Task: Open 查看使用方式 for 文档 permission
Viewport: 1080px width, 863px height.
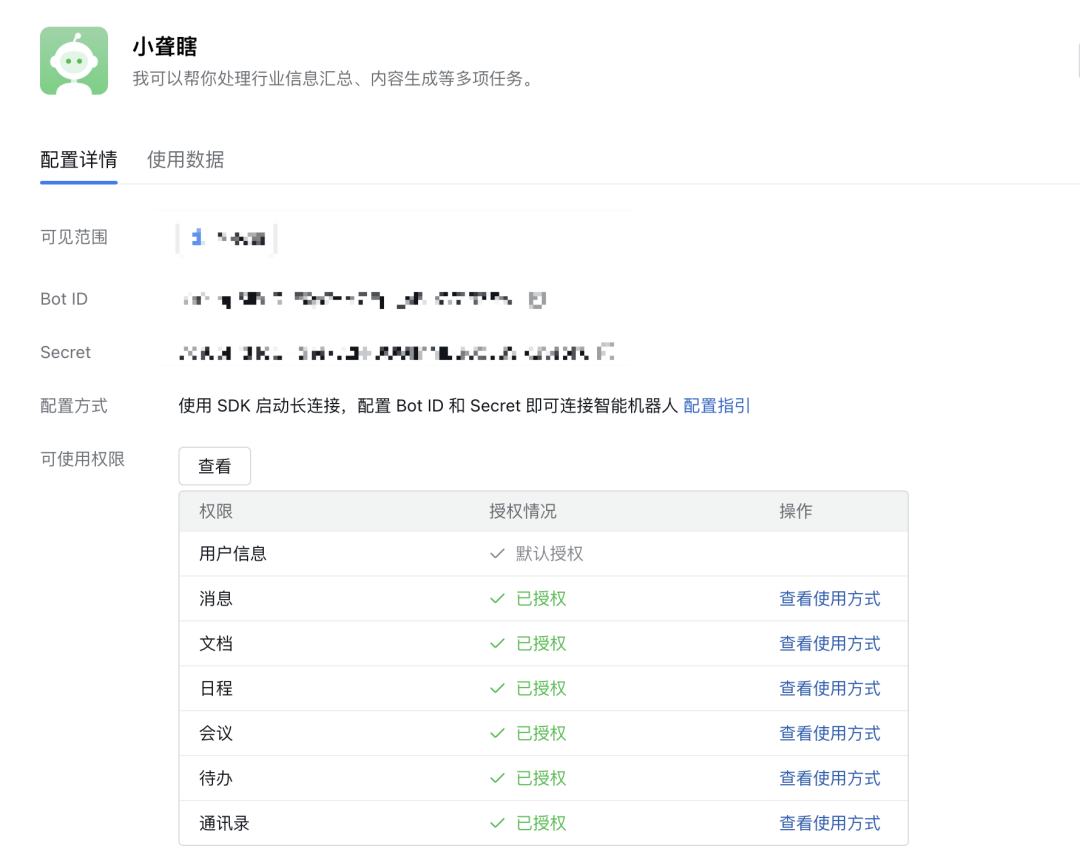Action: [830, 643]
